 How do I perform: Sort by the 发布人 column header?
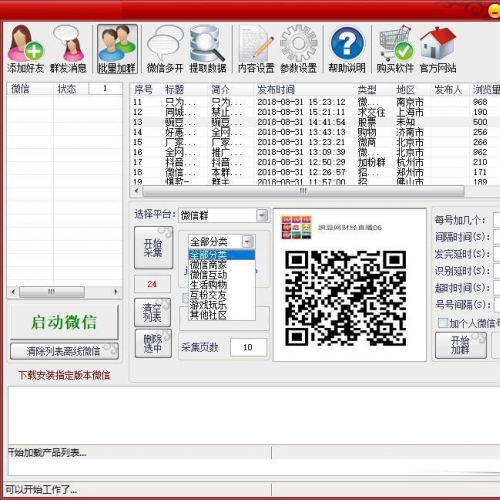click(x=450, y=89)
